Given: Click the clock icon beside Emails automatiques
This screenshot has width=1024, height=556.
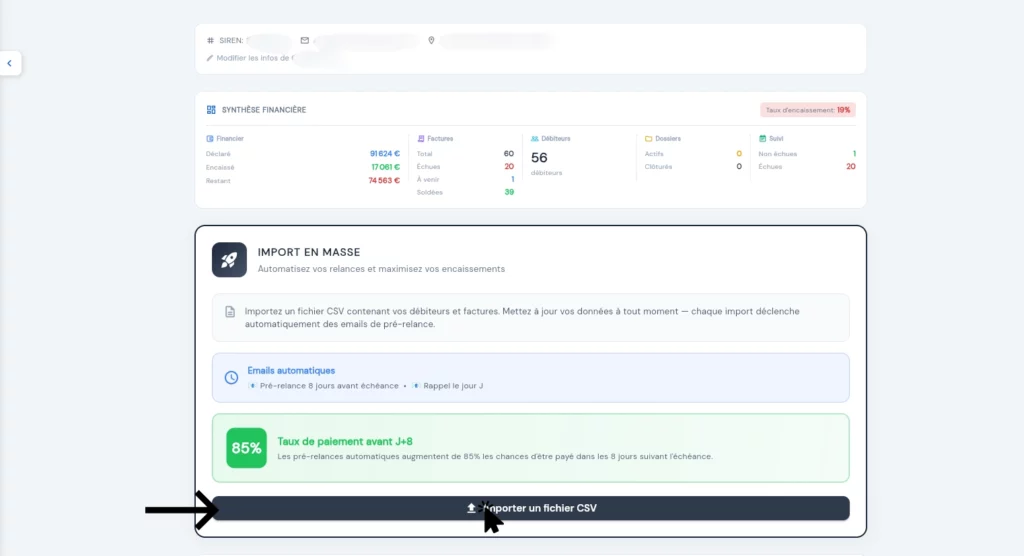Looking at the screenshot, I should (x=231, y=377).
